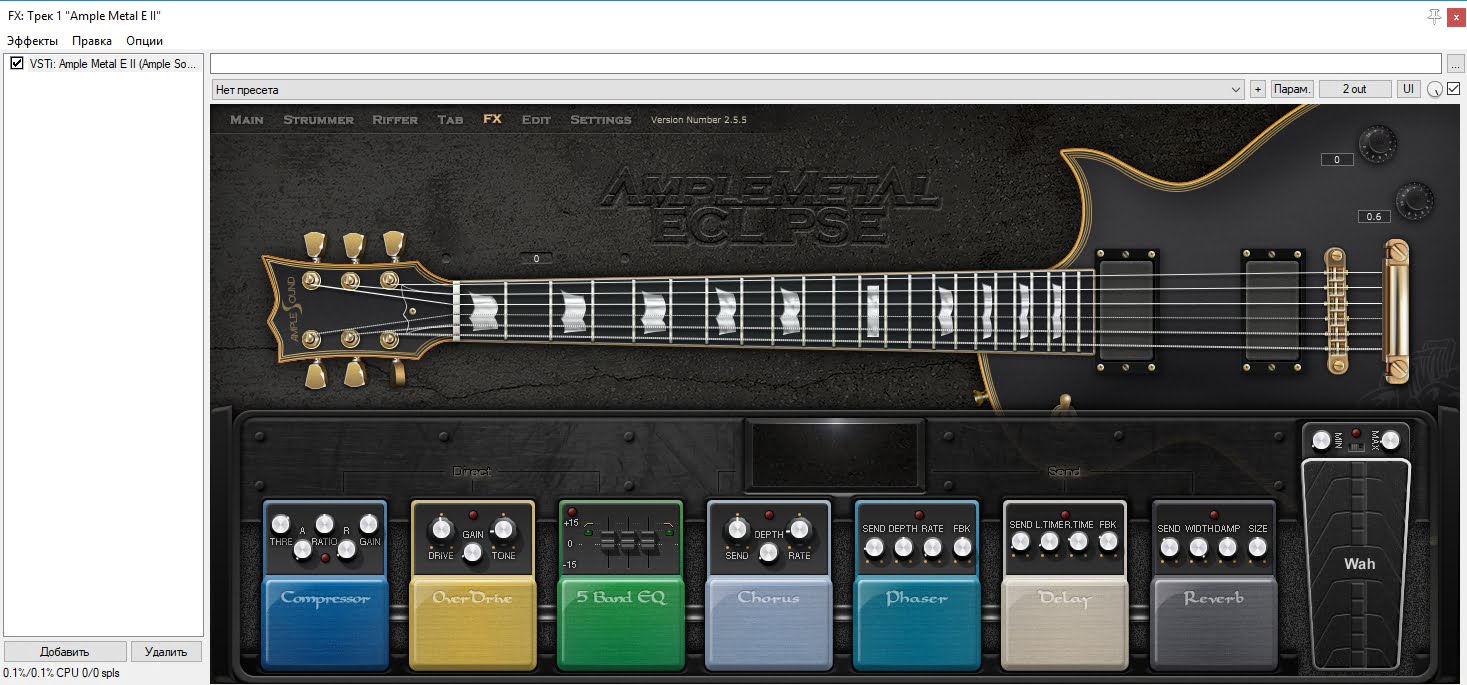
Task: Click the Удалить button
Action: click(166, 651)
